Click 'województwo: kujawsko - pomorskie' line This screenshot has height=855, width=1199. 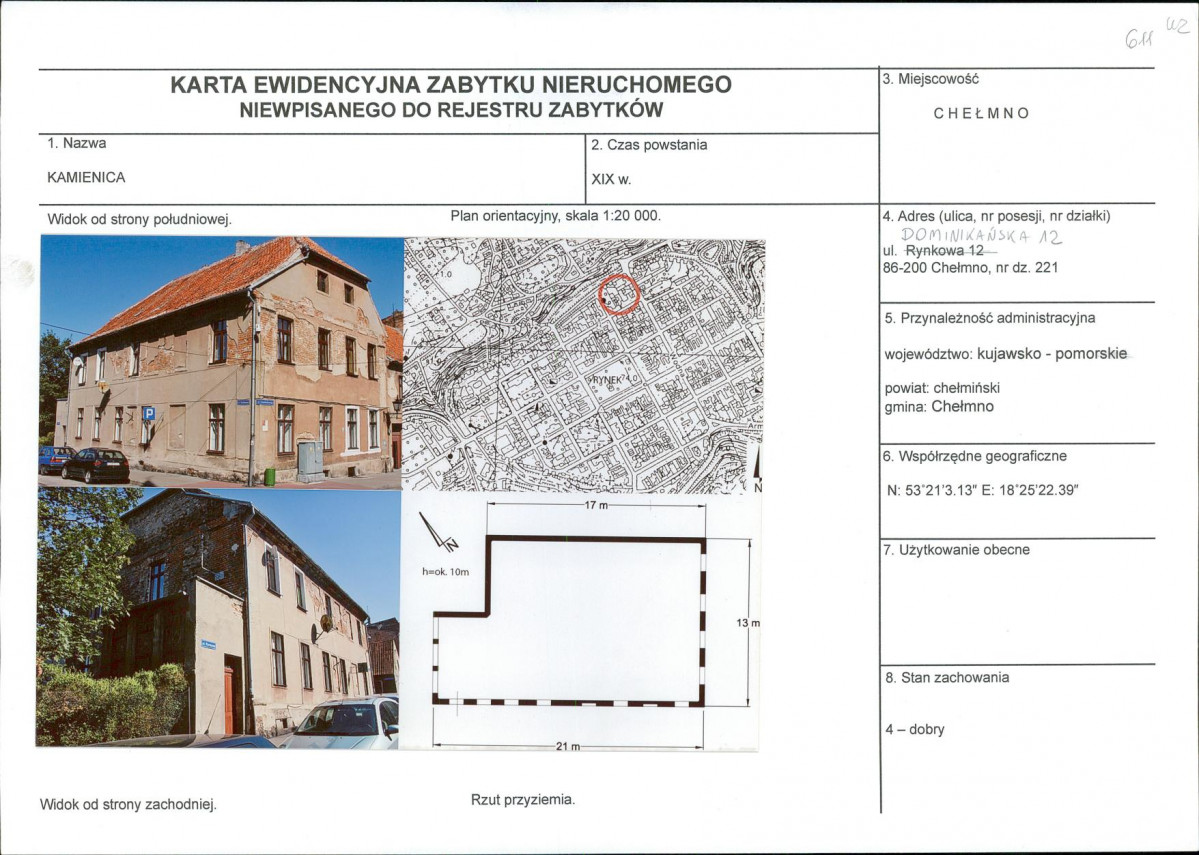point(1006,354)
